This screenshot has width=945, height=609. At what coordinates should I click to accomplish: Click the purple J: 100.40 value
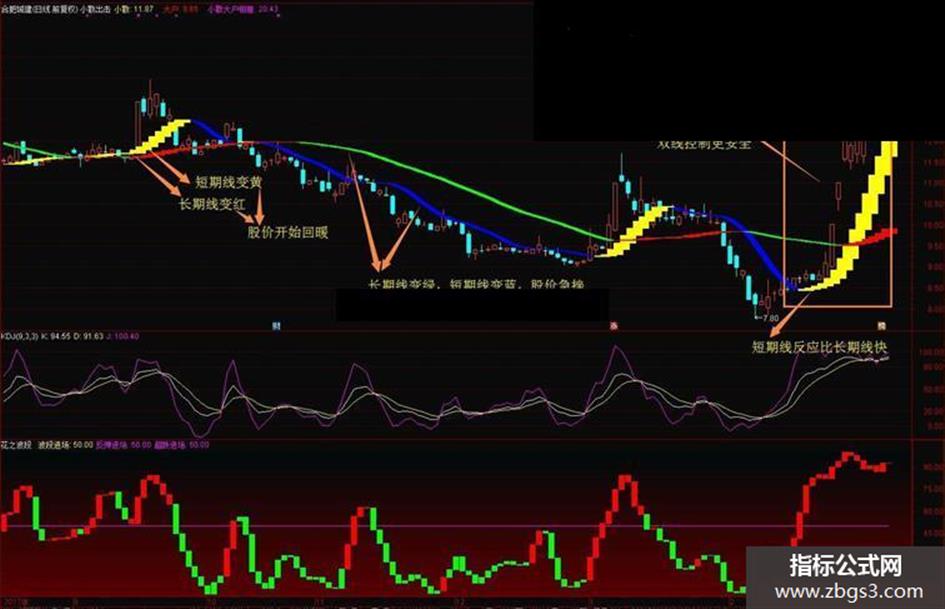coord(122,336)
